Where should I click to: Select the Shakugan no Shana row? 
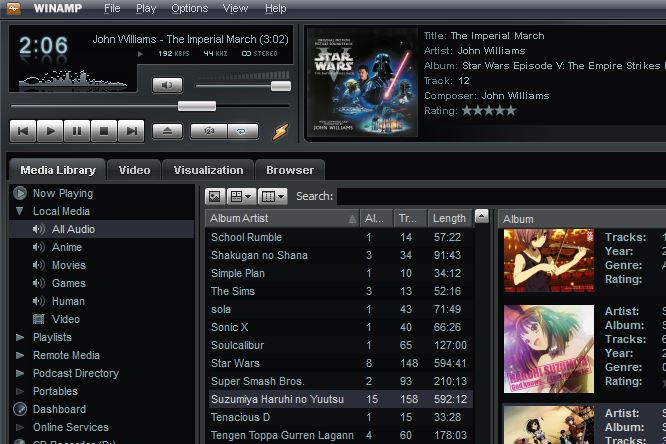click(340, 255)
